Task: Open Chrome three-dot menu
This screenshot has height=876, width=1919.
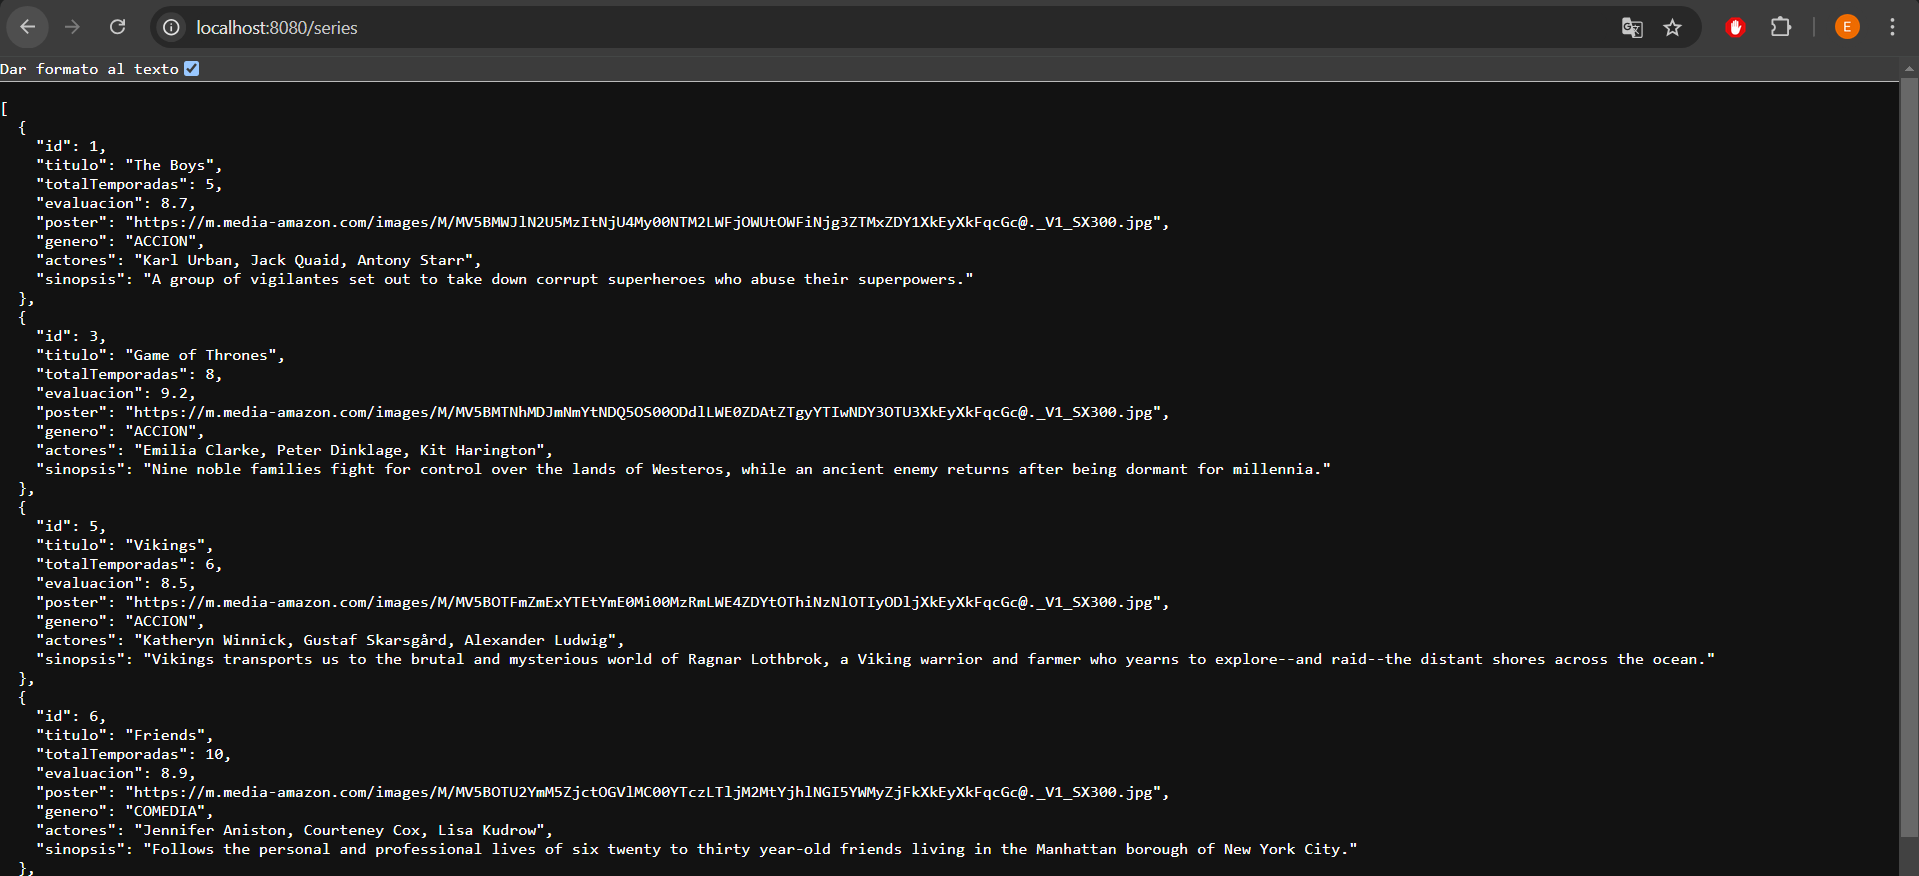Action: pyautogui.click(x=1892, y=27)
